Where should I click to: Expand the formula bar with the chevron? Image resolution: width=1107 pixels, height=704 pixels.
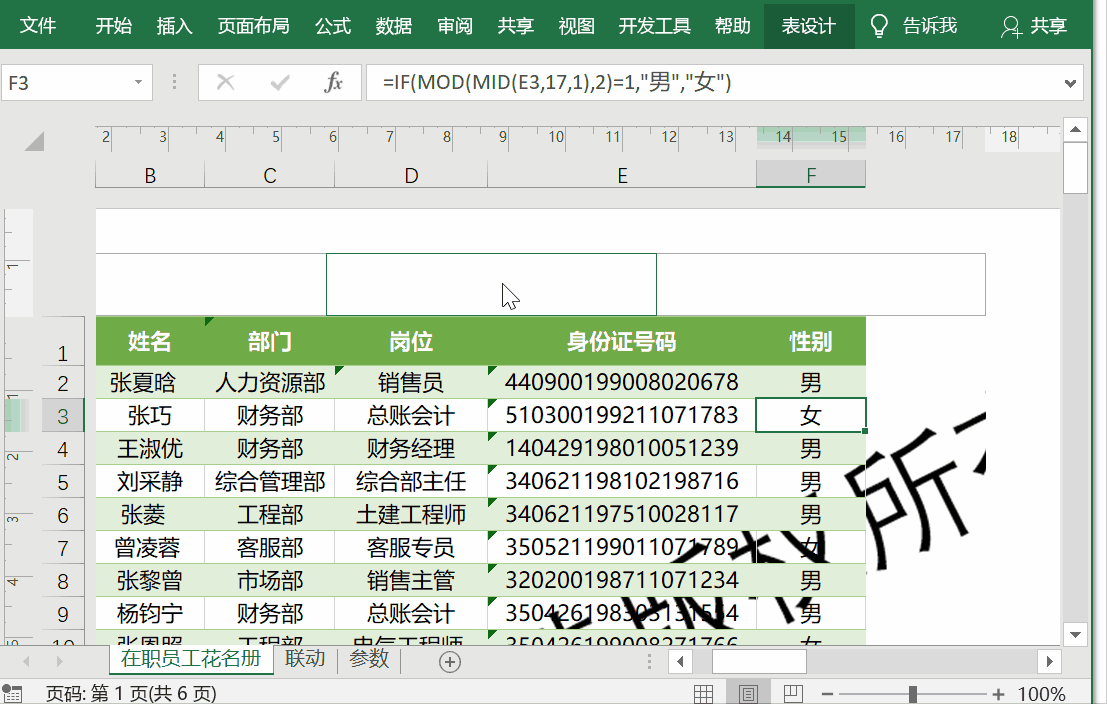[x=1072, y=83]
